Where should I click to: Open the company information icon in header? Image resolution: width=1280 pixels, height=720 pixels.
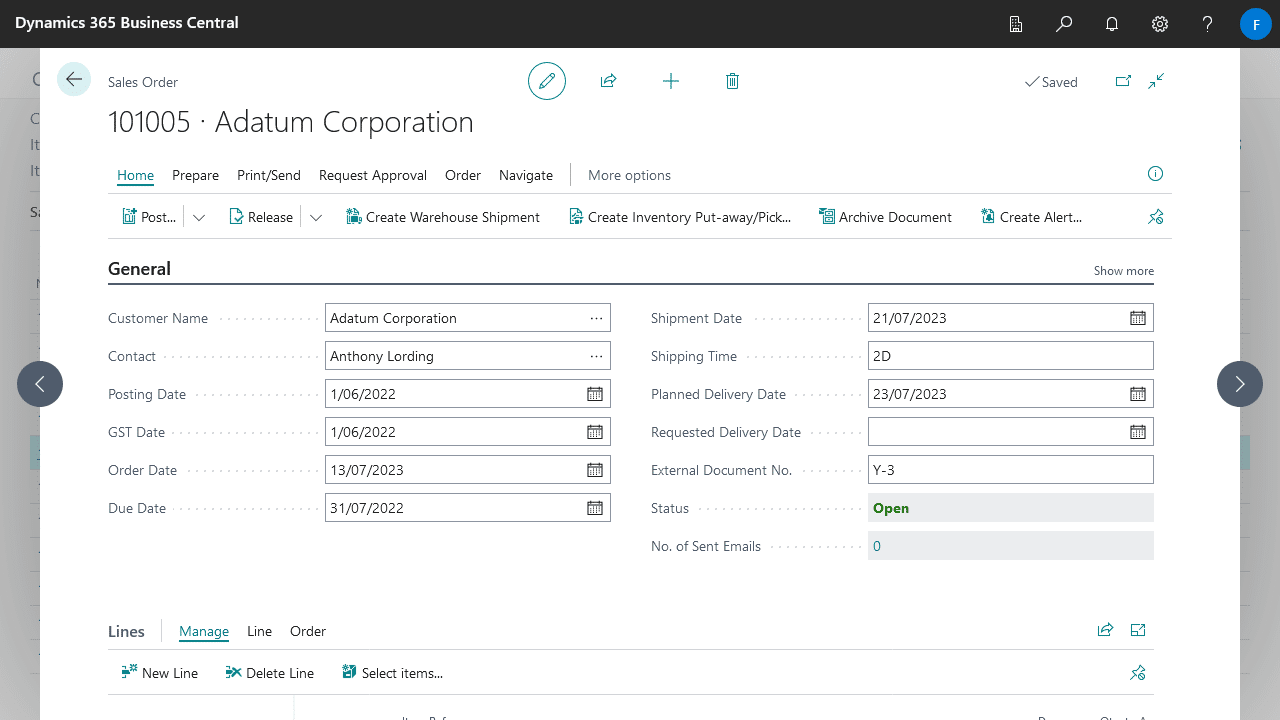pos(1016,23)
